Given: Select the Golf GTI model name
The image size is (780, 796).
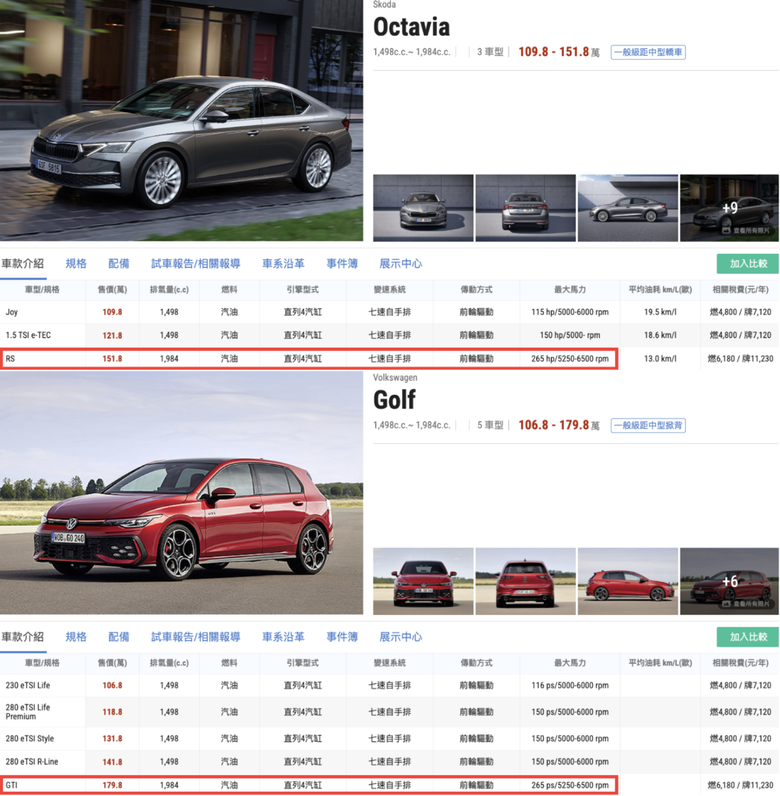Looking at the screenshot, I should 11,785.
